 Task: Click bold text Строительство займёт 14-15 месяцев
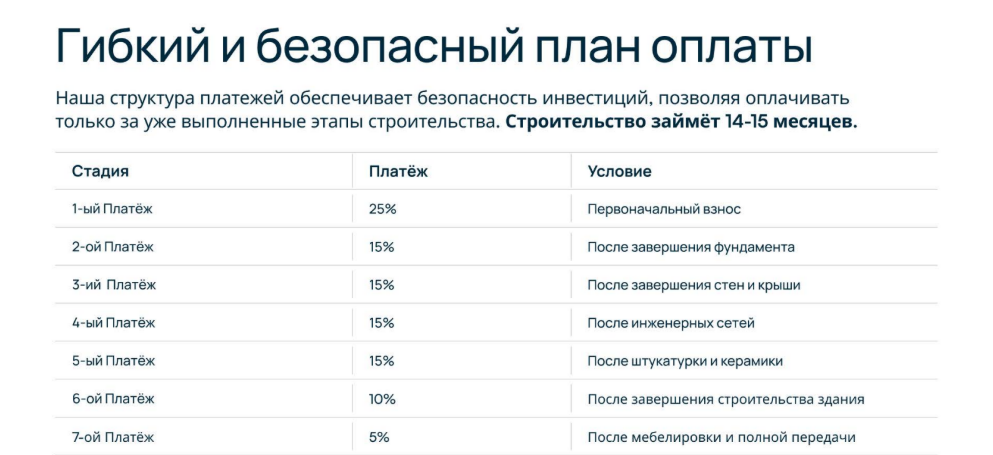coord(681,122)
